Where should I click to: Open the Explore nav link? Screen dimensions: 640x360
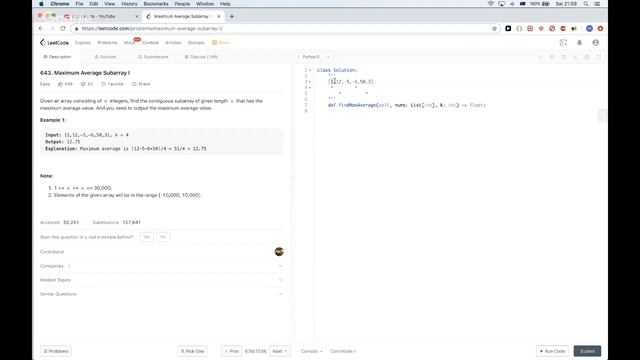coord(83,42)
